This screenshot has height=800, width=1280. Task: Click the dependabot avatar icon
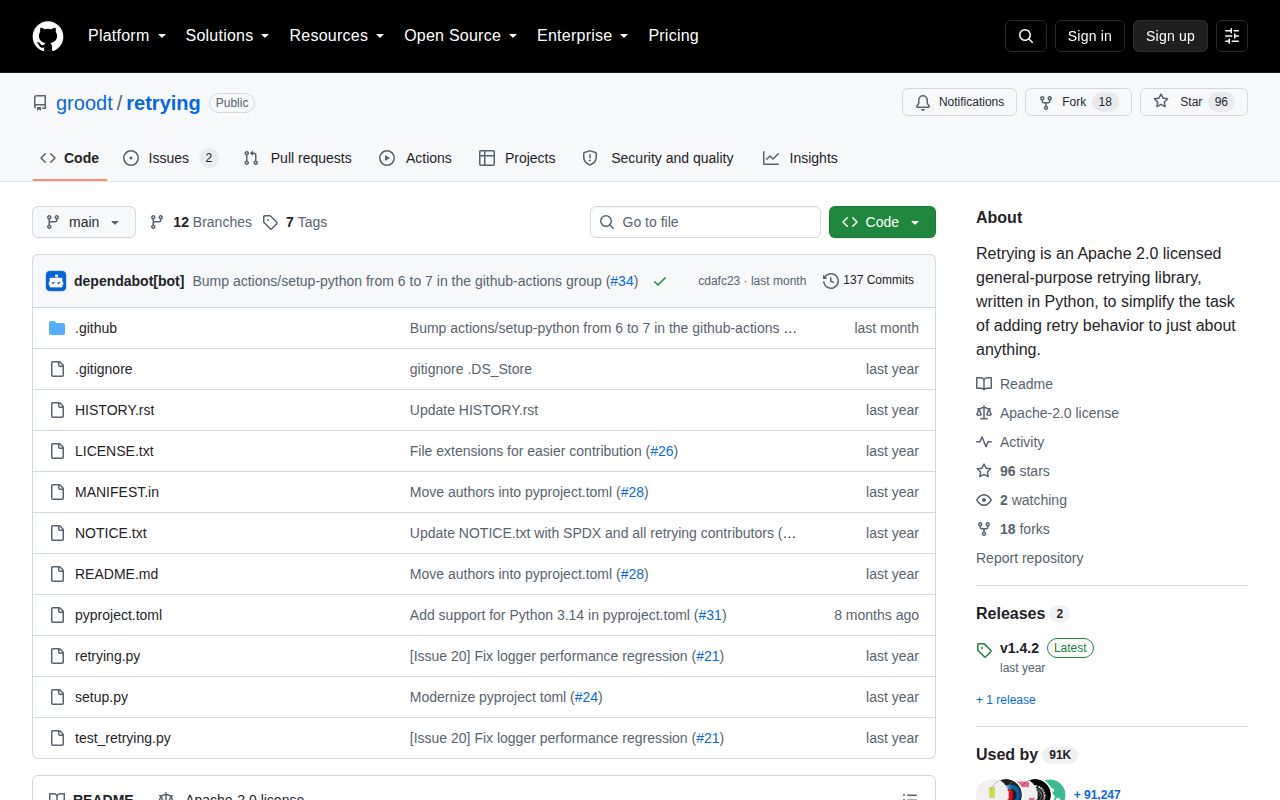point(56,281)
